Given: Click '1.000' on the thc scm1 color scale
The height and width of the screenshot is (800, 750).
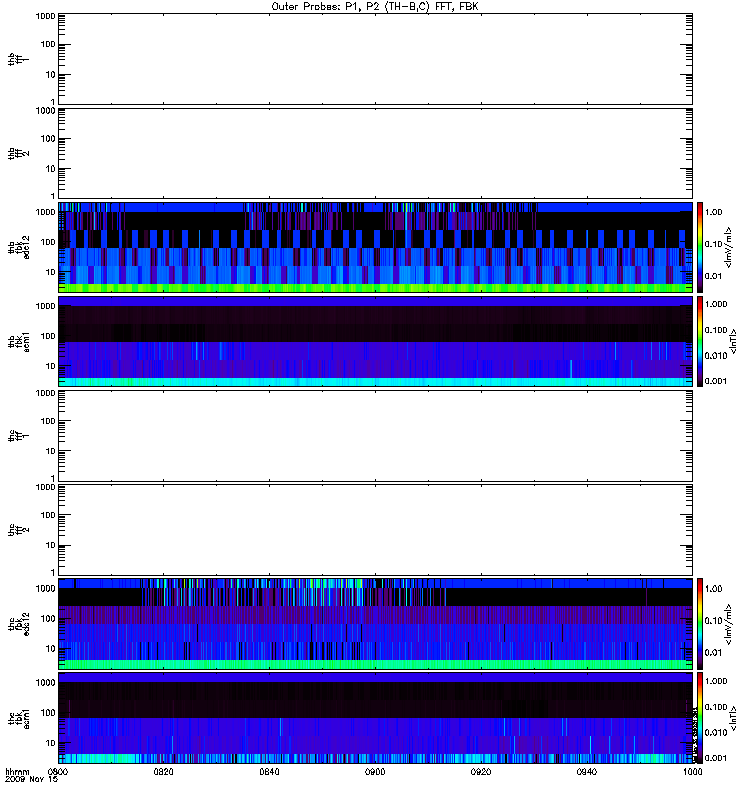Looking at the screenshot, I should [x=716, y=681].
